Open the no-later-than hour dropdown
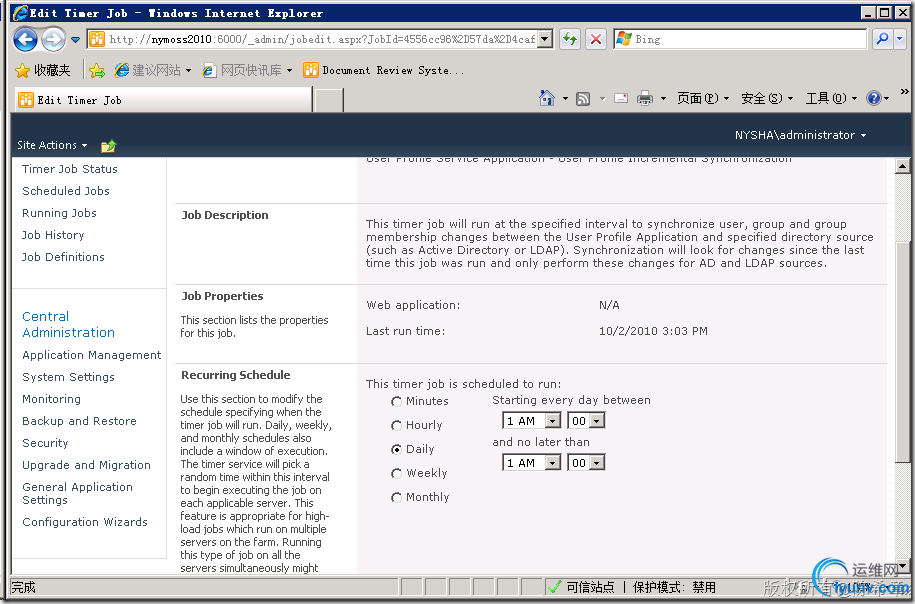 coord(532,463)
